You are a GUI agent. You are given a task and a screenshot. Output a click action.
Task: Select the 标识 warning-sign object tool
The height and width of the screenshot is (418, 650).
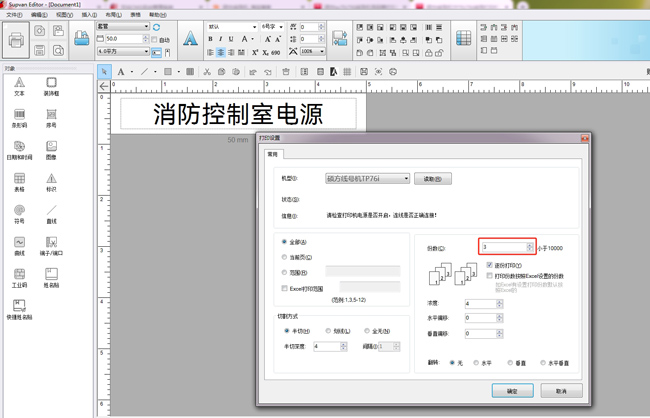click(x=51, y=182)
